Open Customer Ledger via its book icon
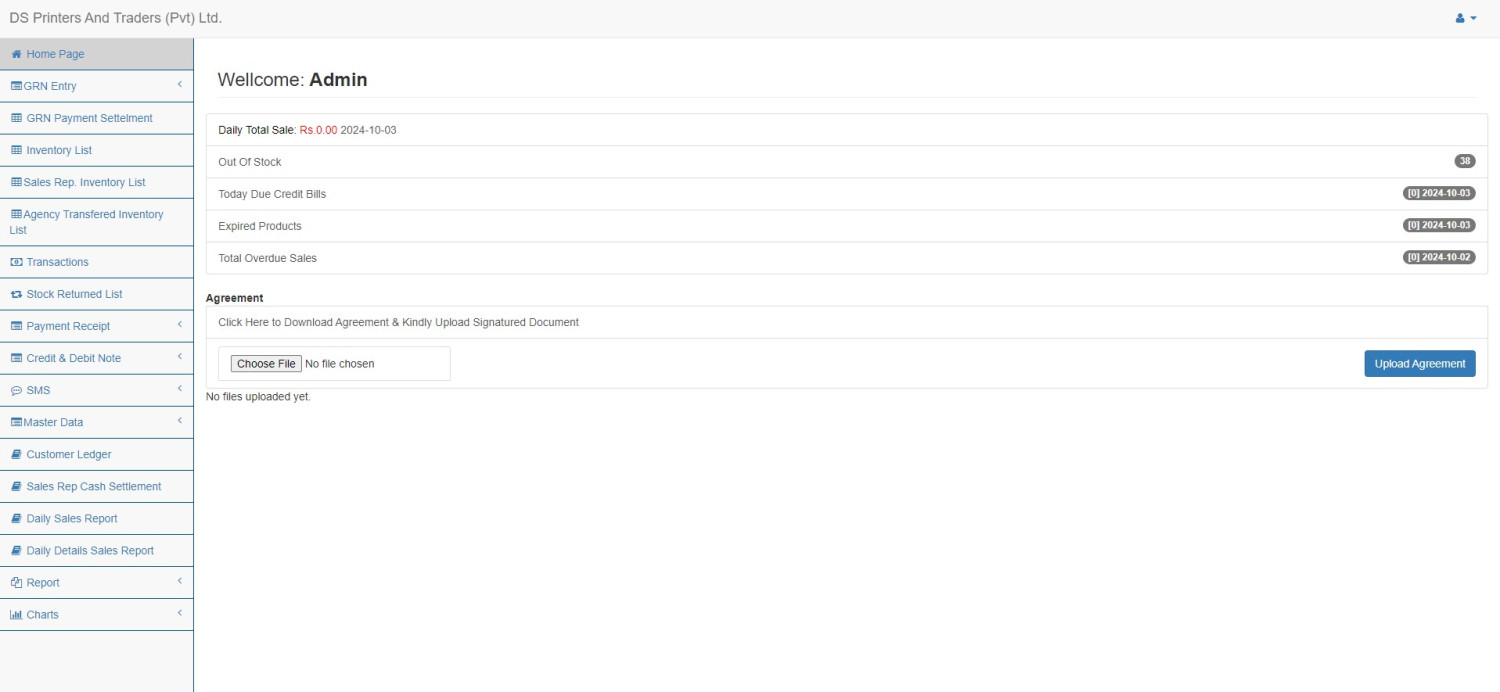1500x692 pixels. [15, 453]
